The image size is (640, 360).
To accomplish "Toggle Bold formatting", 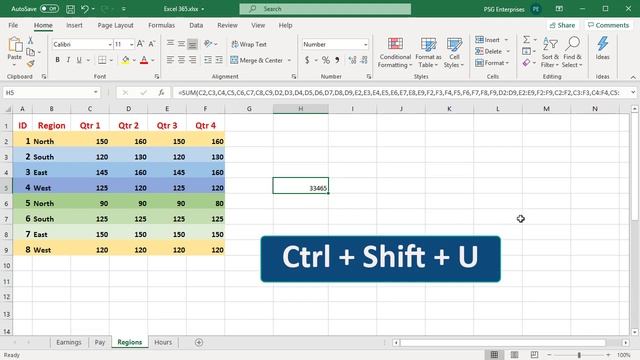I will pyautogui.click(x=58, y=60).
